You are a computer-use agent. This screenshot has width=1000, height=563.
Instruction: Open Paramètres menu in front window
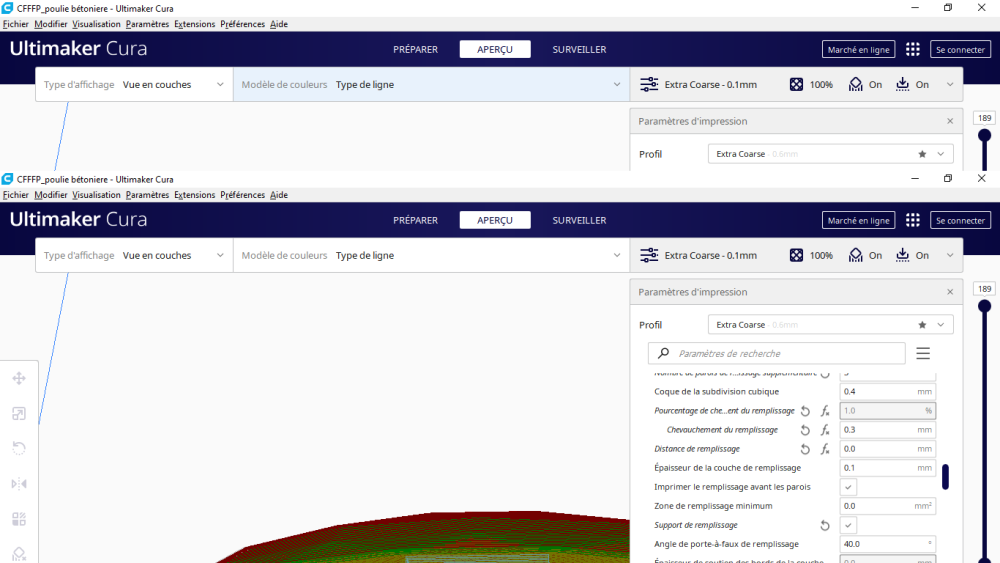tap(147, 195)
